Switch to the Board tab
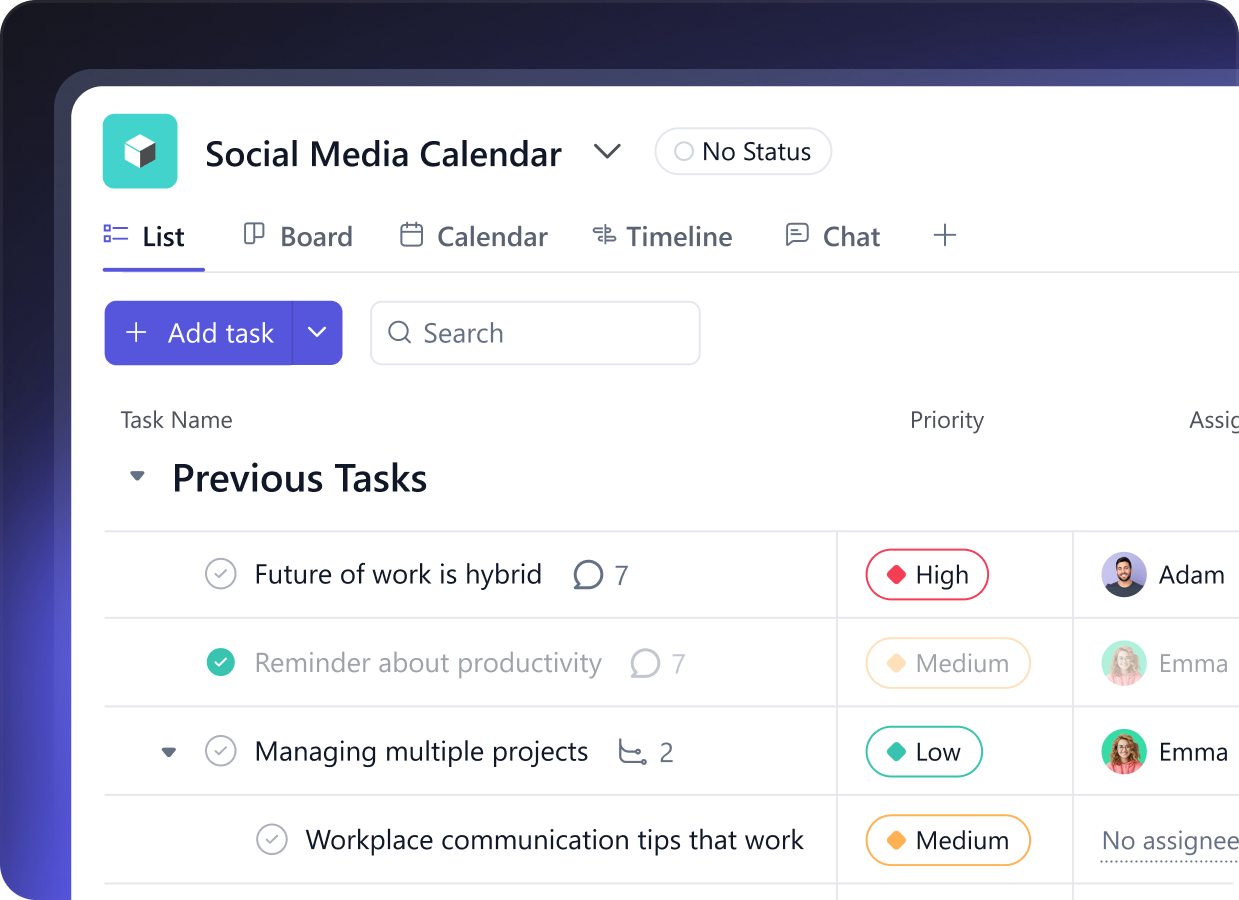This screenshot has height=900, width=1239. [x=298, y=236]
